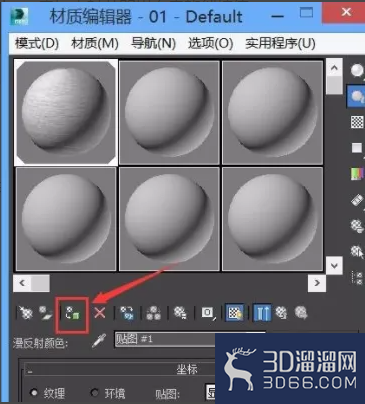Image resolution: width=365 pixels, height=404 pixels.
Task: Open the 实用程序(U) menu
Action: [x=280, y=43]
